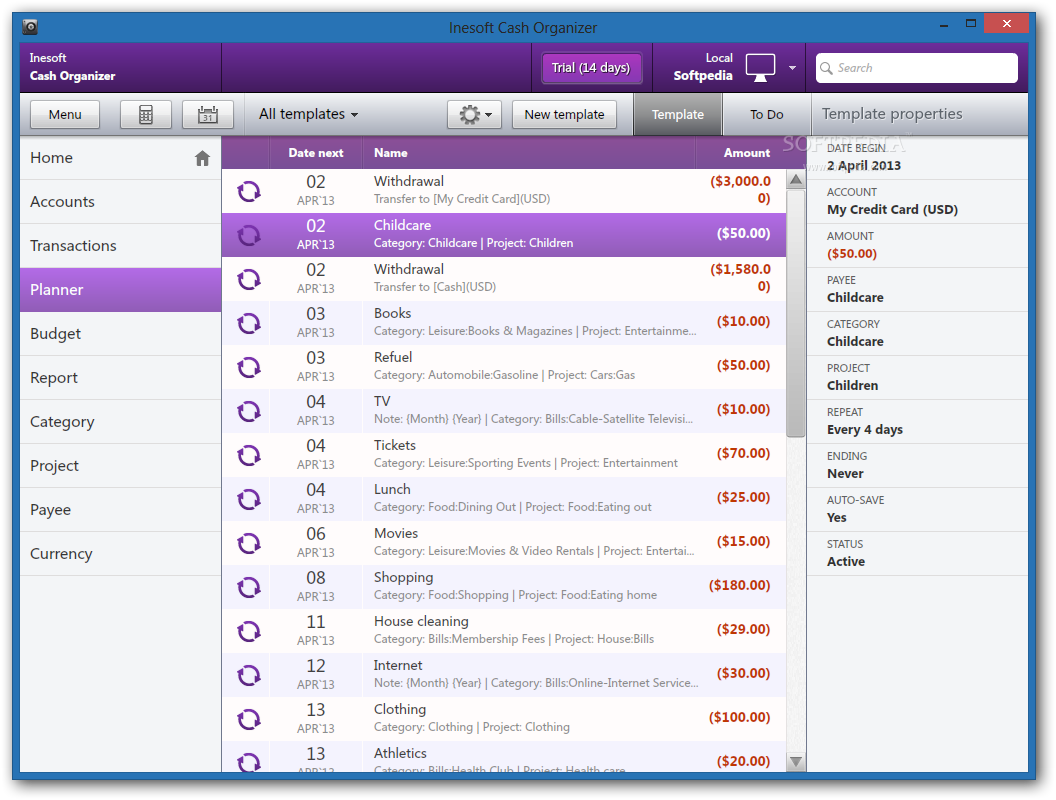Open Transactions in sidebar
Image resolution: width=1056 pixels, height=800 pixels.
[121, 246]
